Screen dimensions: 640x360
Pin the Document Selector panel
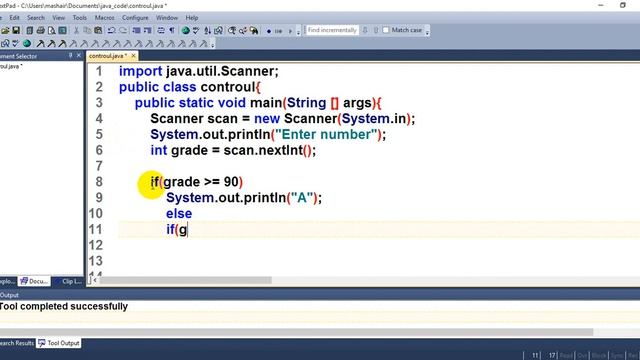click(70, 56)
